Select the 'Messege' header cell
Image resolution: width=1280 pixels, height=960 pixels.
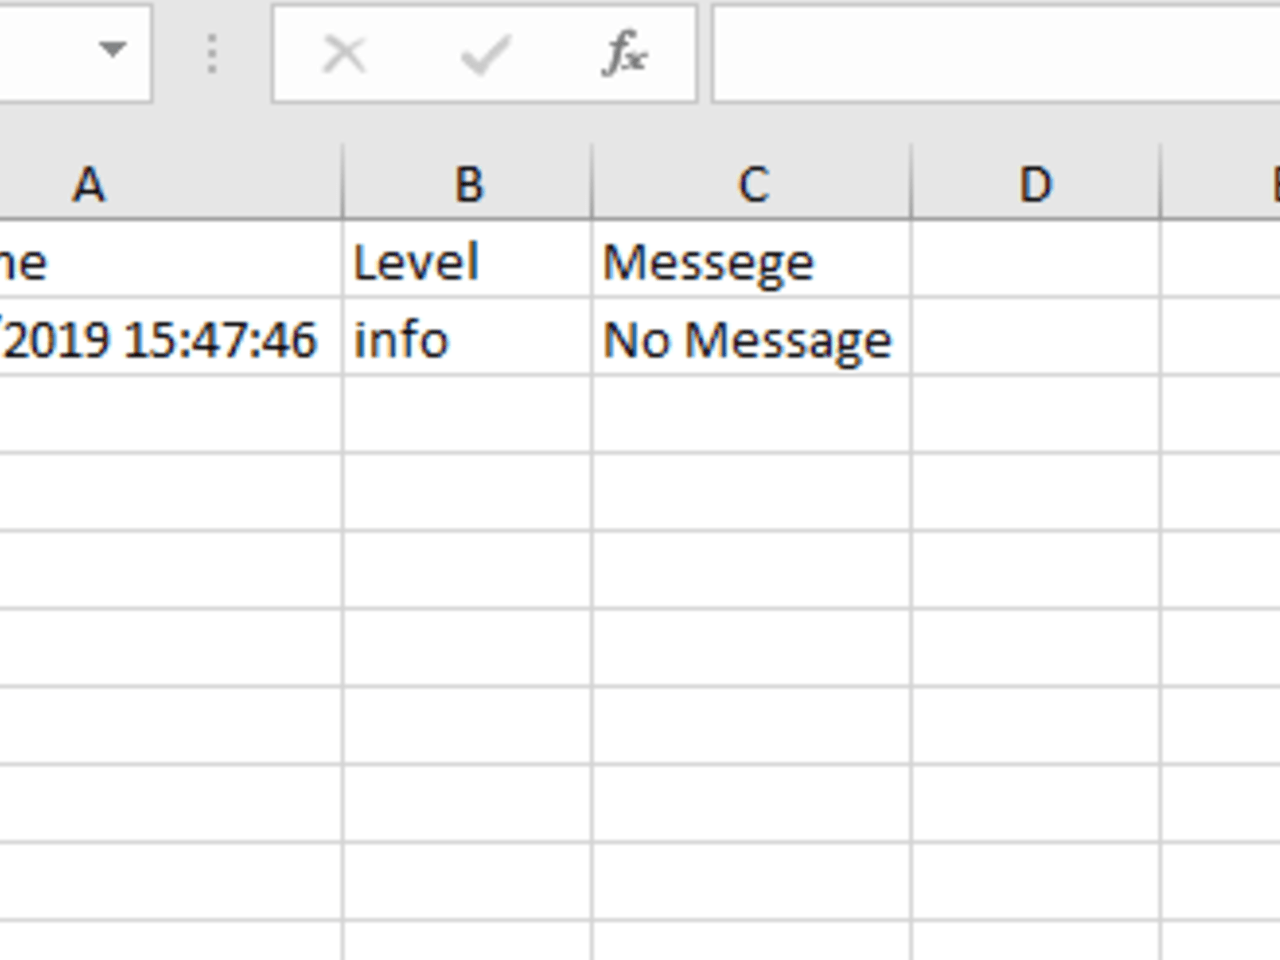click(x=752, y=260)
